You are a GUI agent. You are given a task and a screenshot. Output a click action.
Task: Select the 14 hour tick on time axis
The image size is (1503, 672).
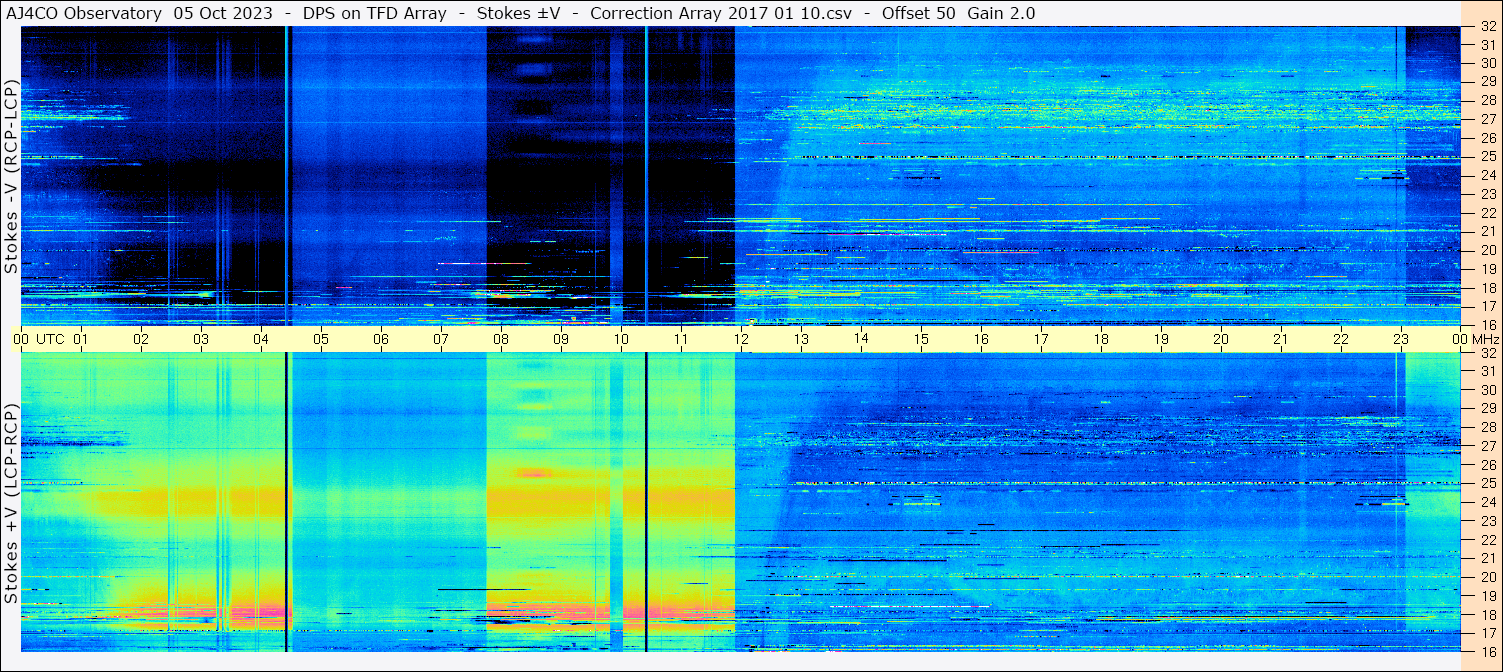pyautogui.click(x=861, y=339)
